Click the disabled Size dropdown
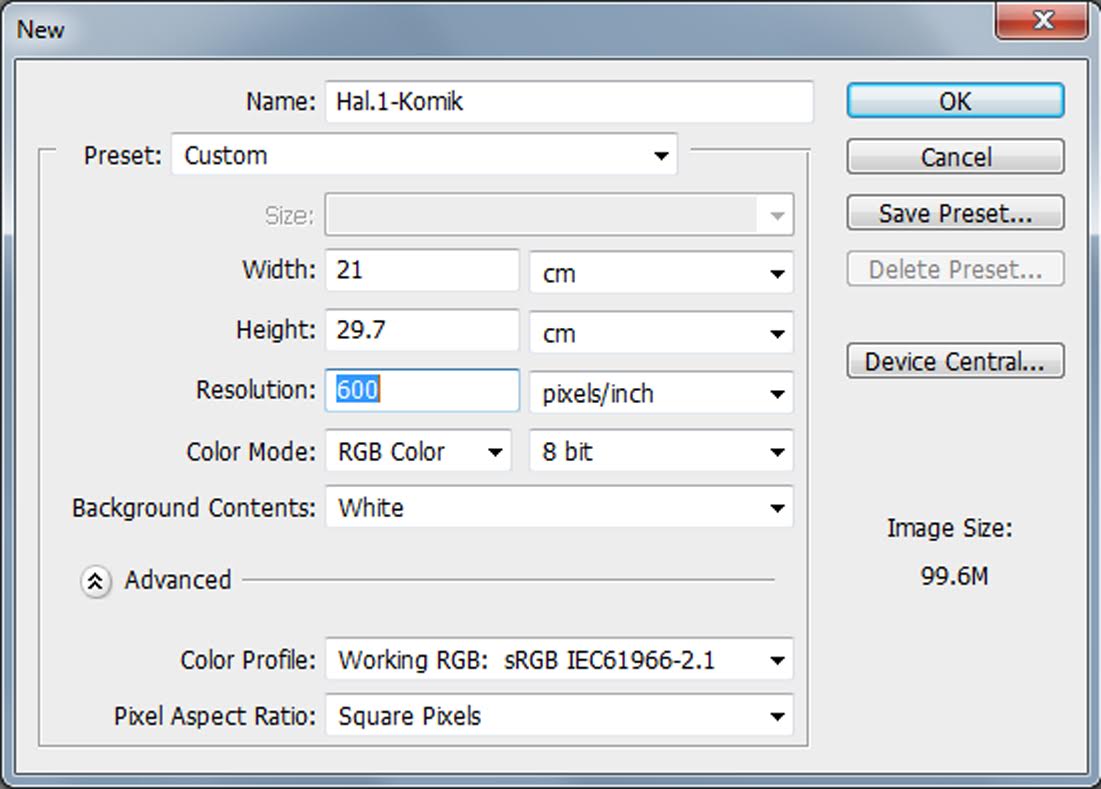 558,215
